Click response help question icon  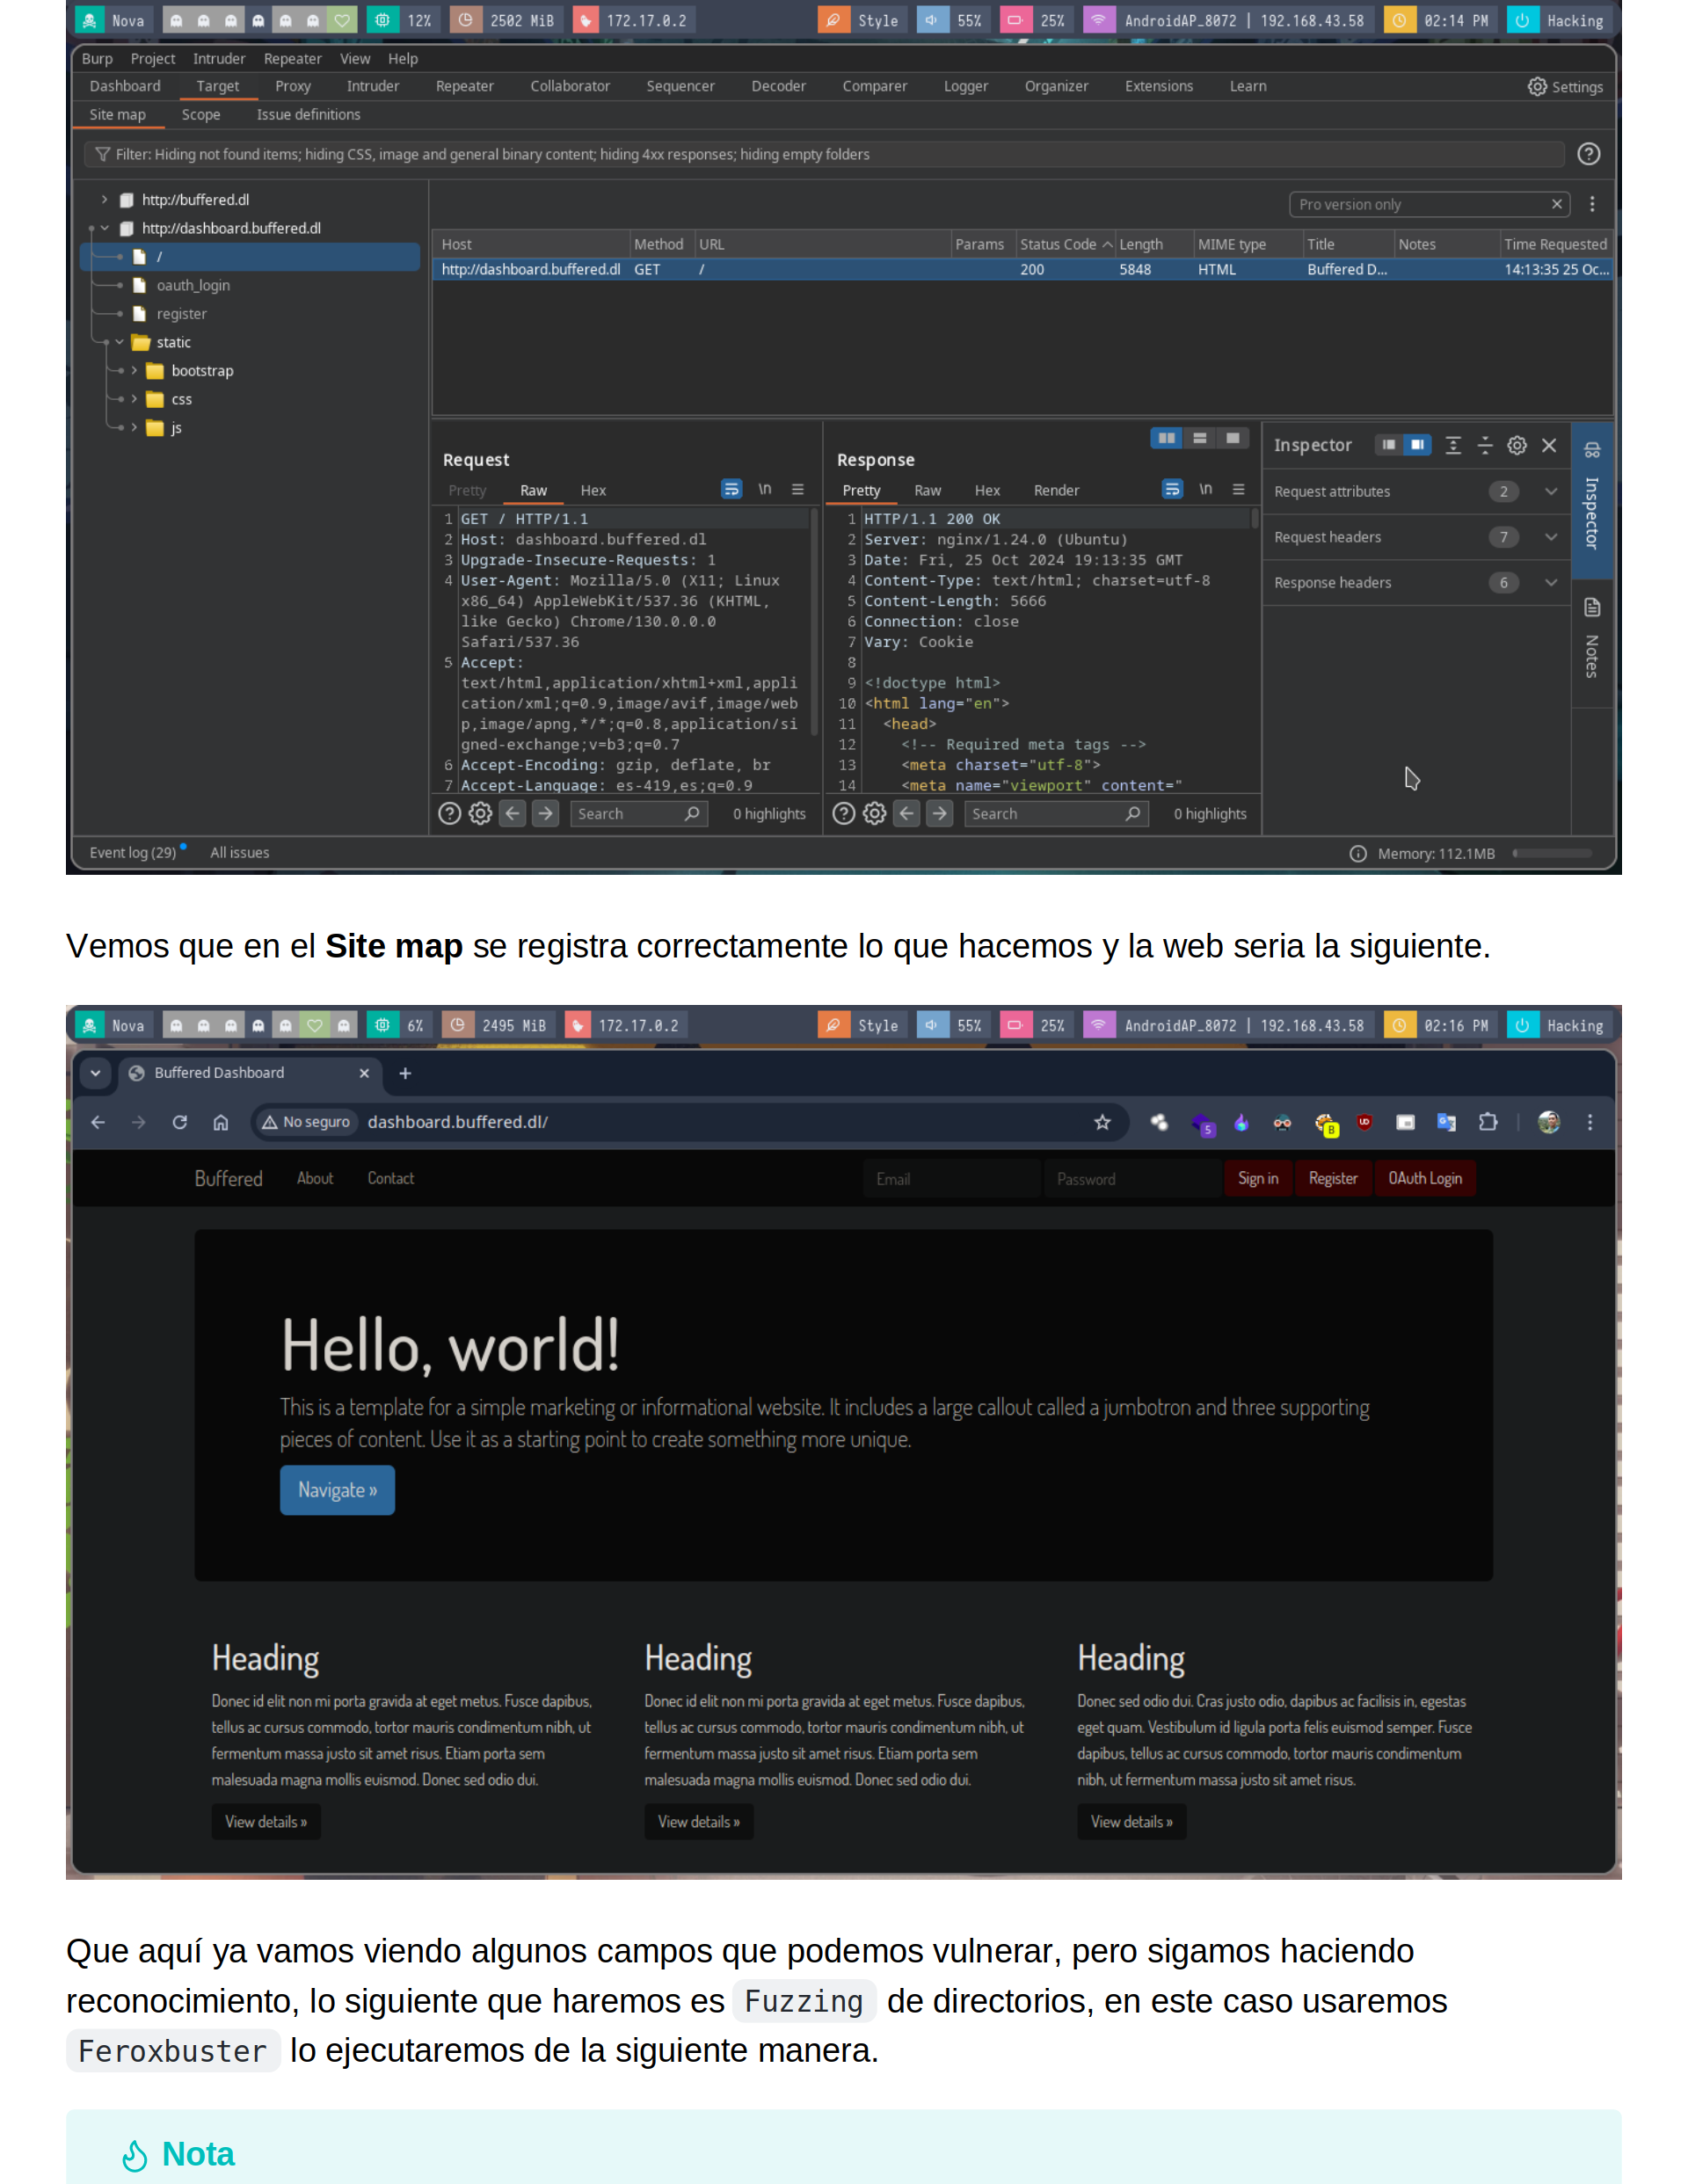844,813
